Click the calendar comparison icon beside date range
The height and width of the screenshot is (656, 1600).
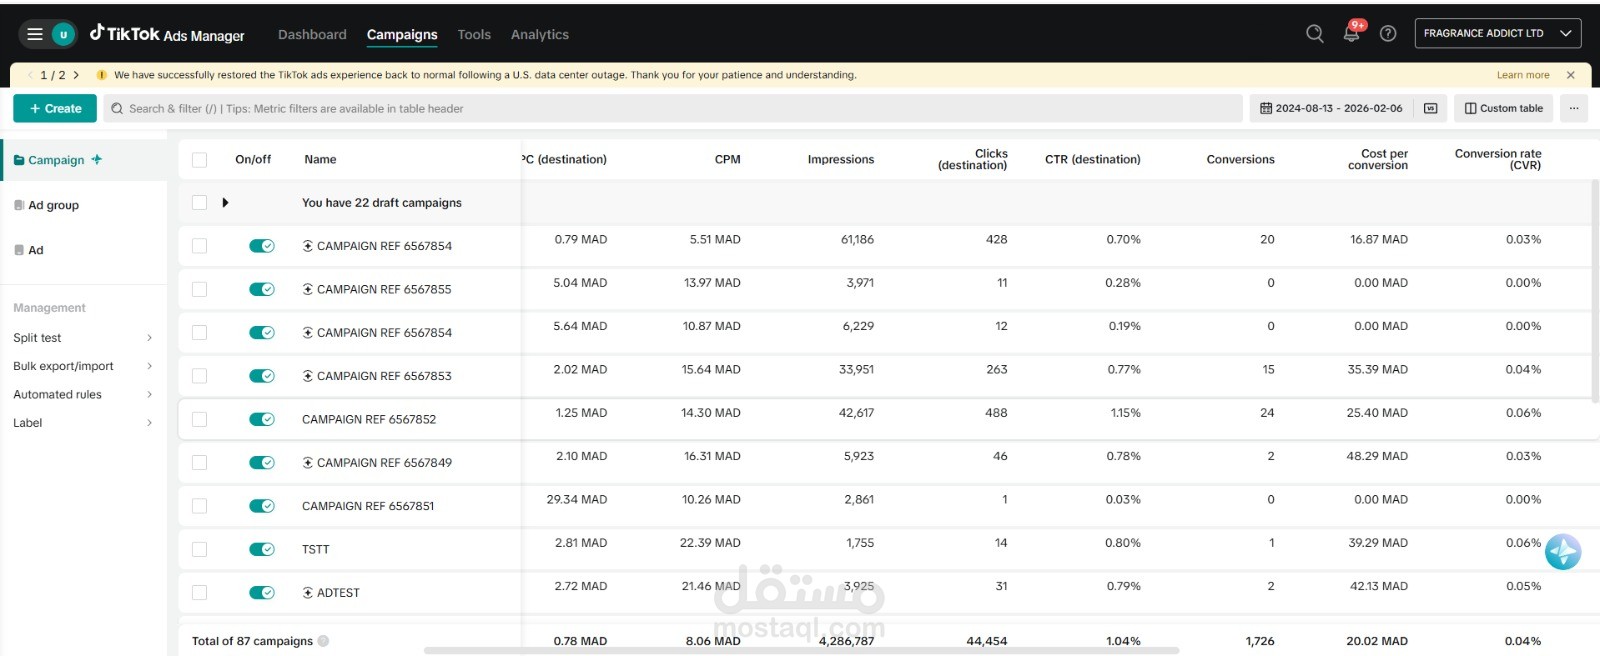pyautogui.click(x=1431, y=108)
